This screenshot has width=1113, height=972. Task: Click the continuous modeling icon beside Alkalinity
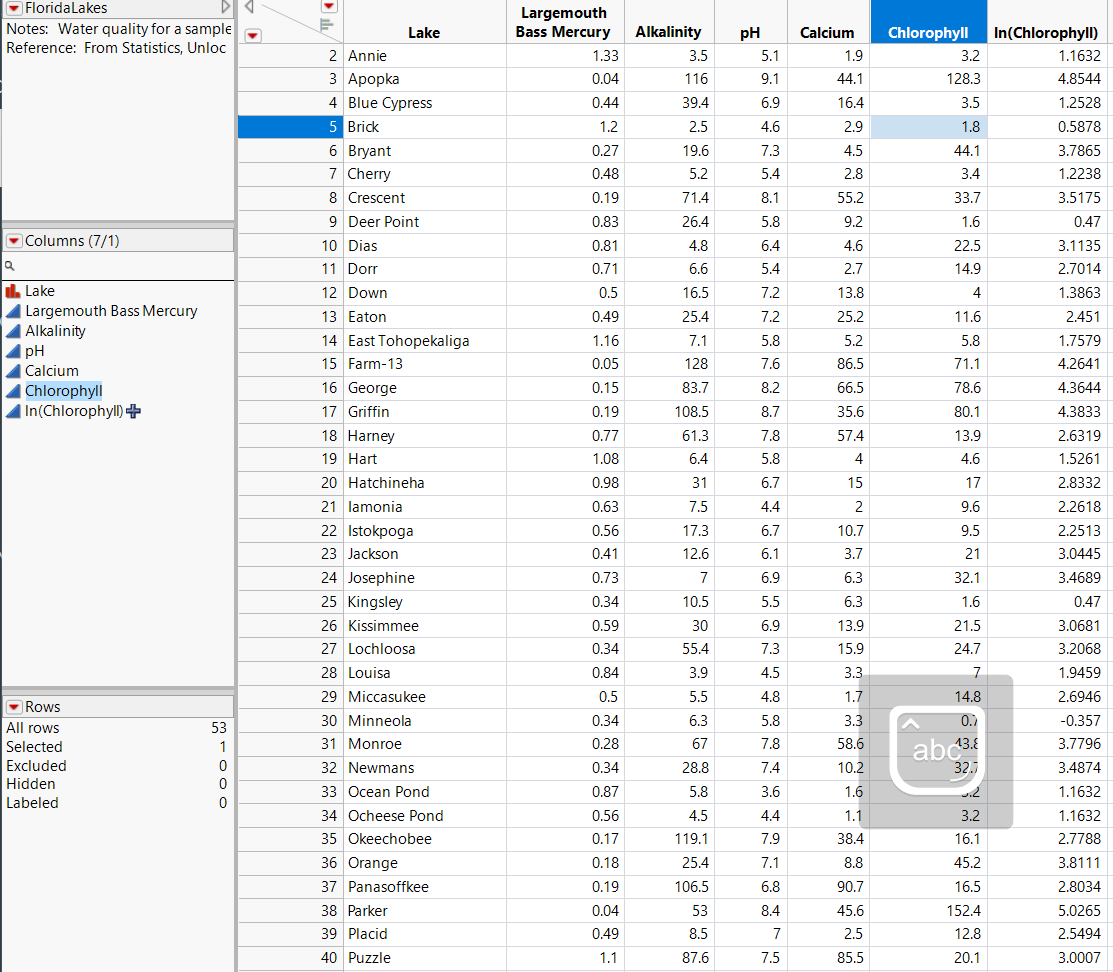12,331
